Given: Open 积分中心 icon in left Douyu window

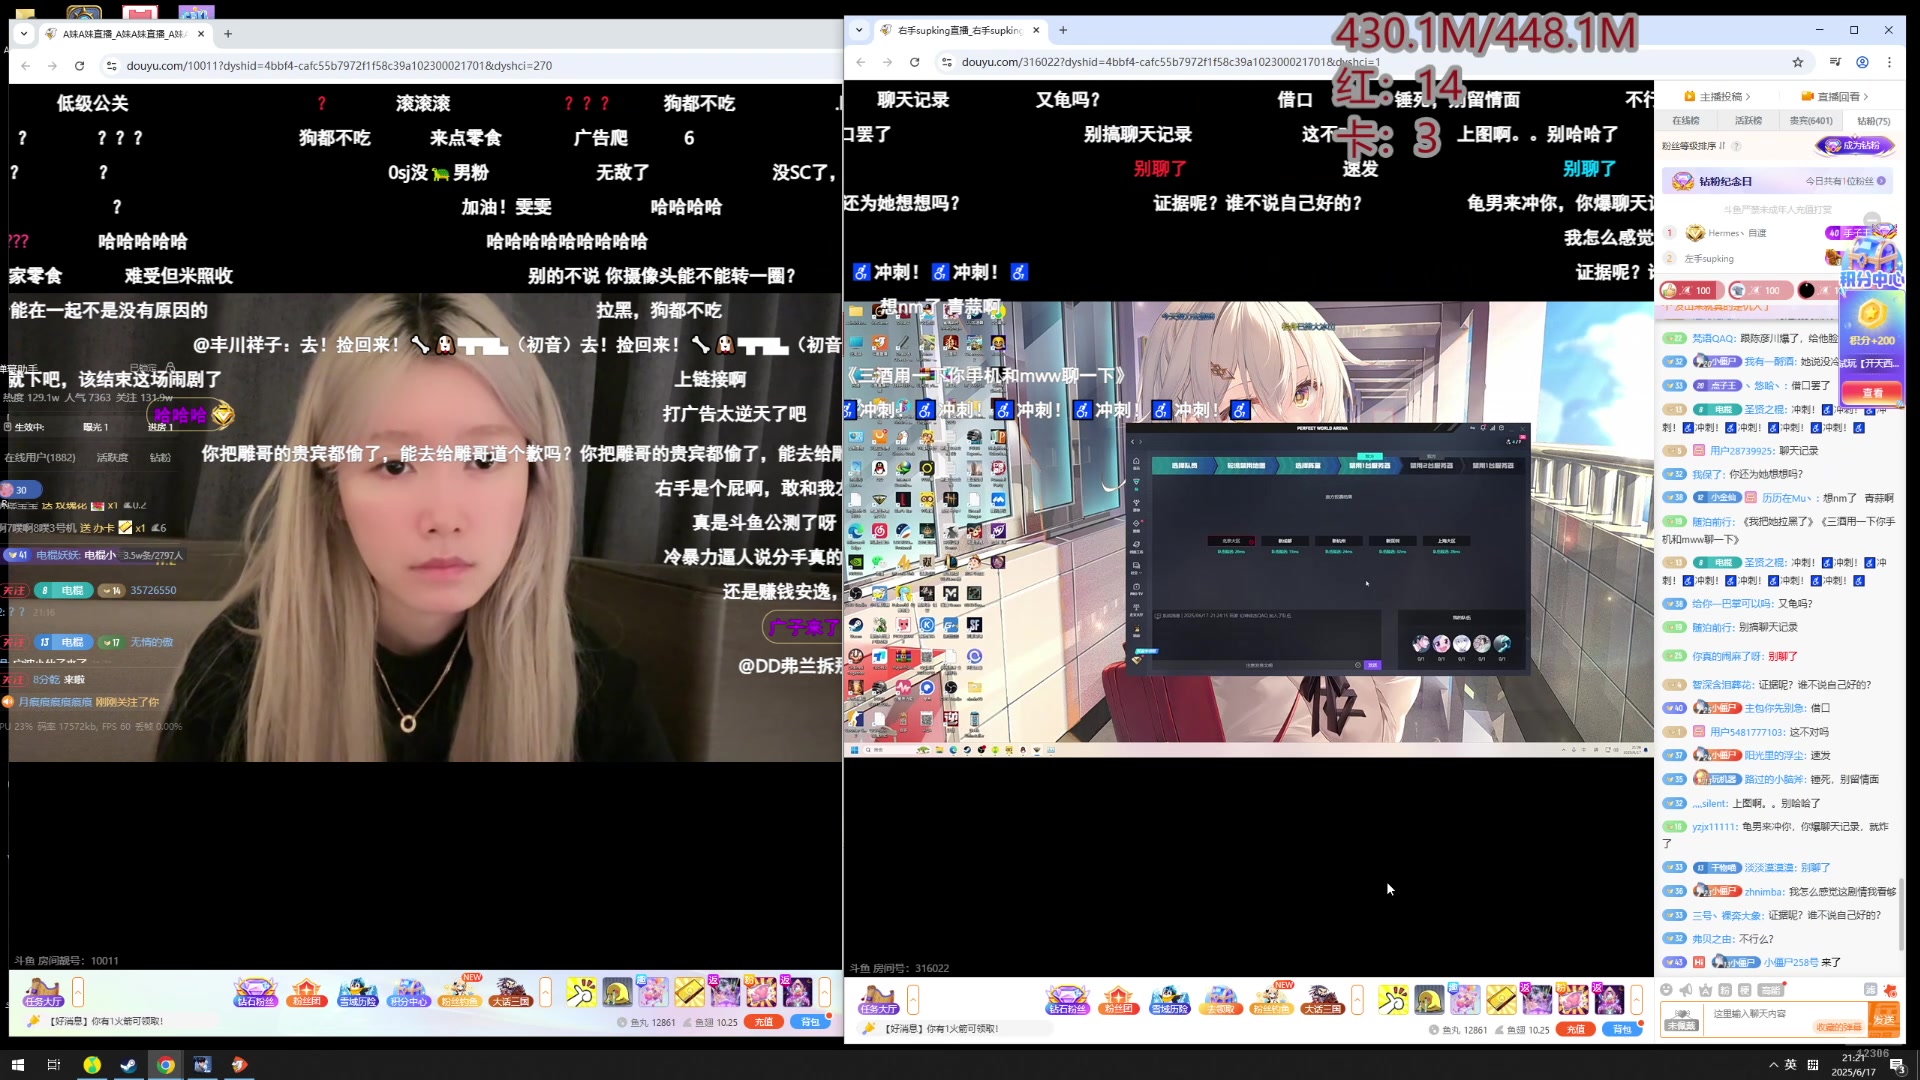Looking at the screenshot, I should (x=408, y=991).
